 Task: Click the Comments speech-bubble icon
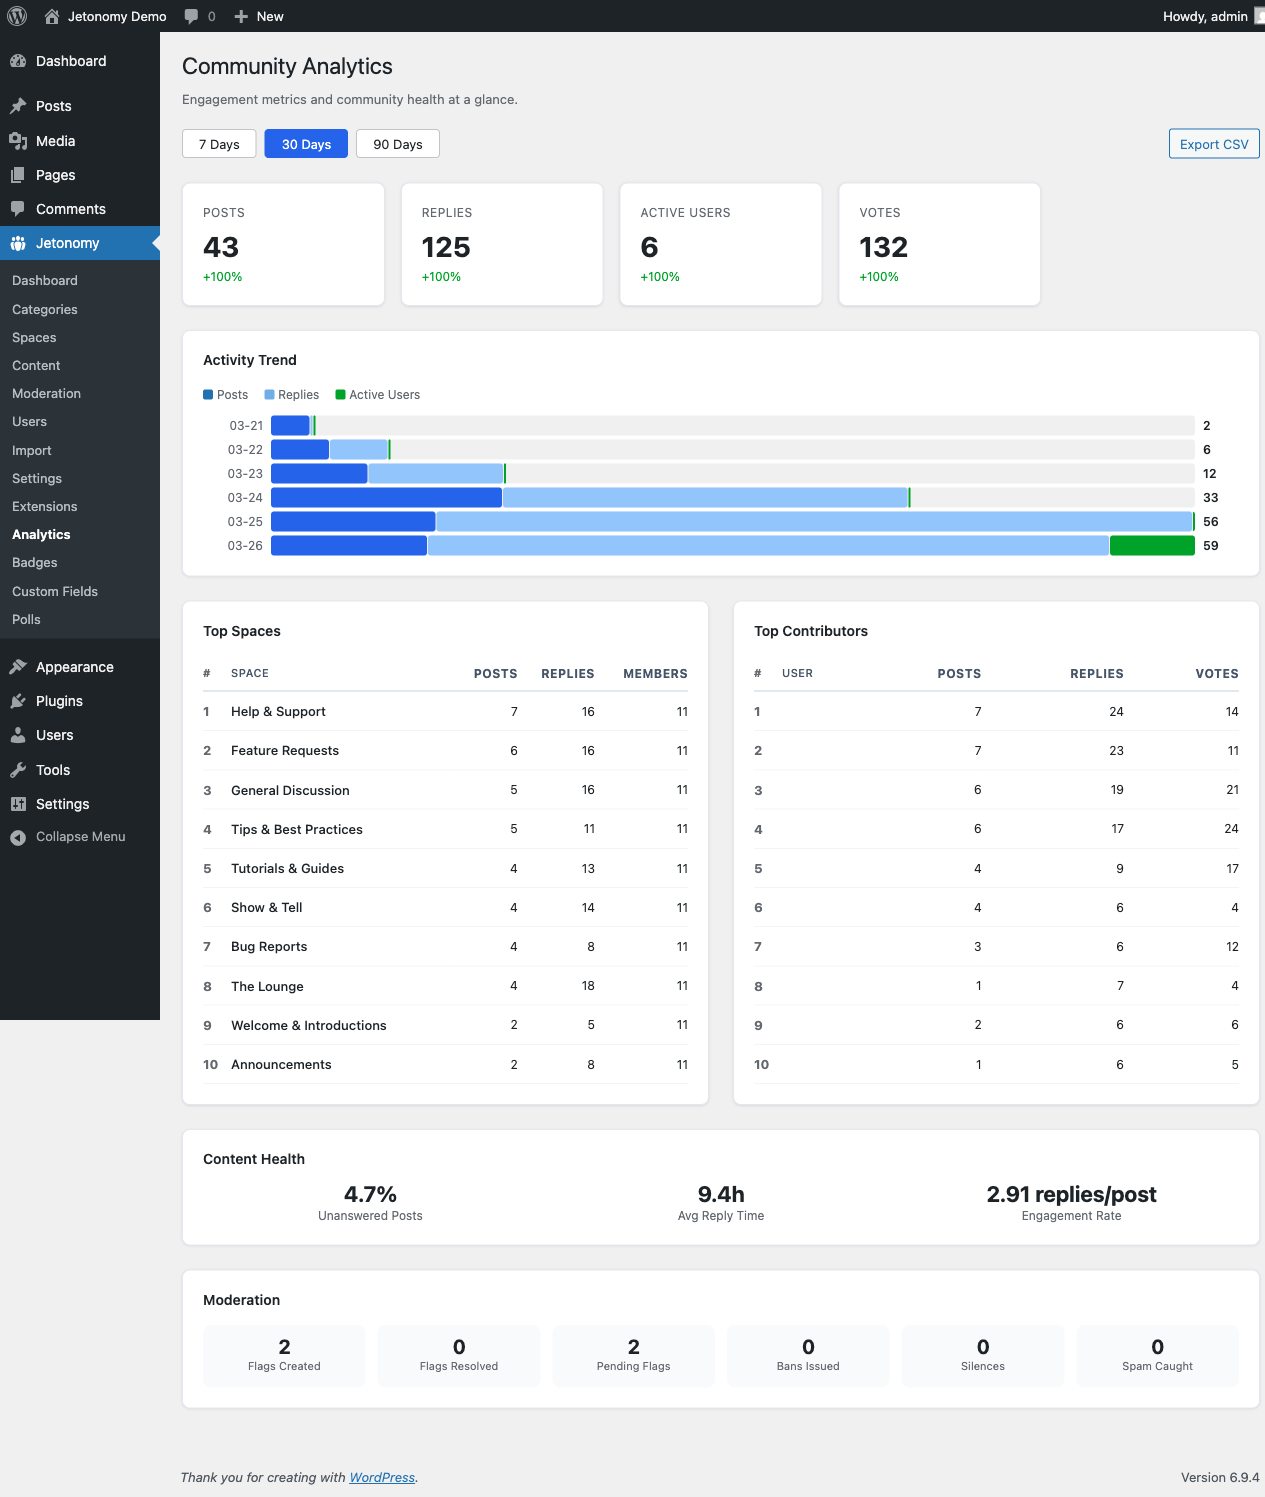click(x=18, y=208)
